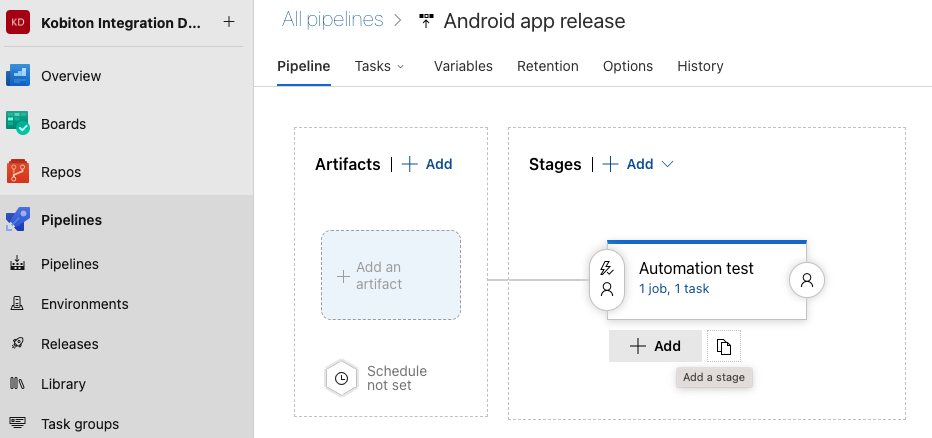Open the Boards icon in sidebar

tap(18, 124)
